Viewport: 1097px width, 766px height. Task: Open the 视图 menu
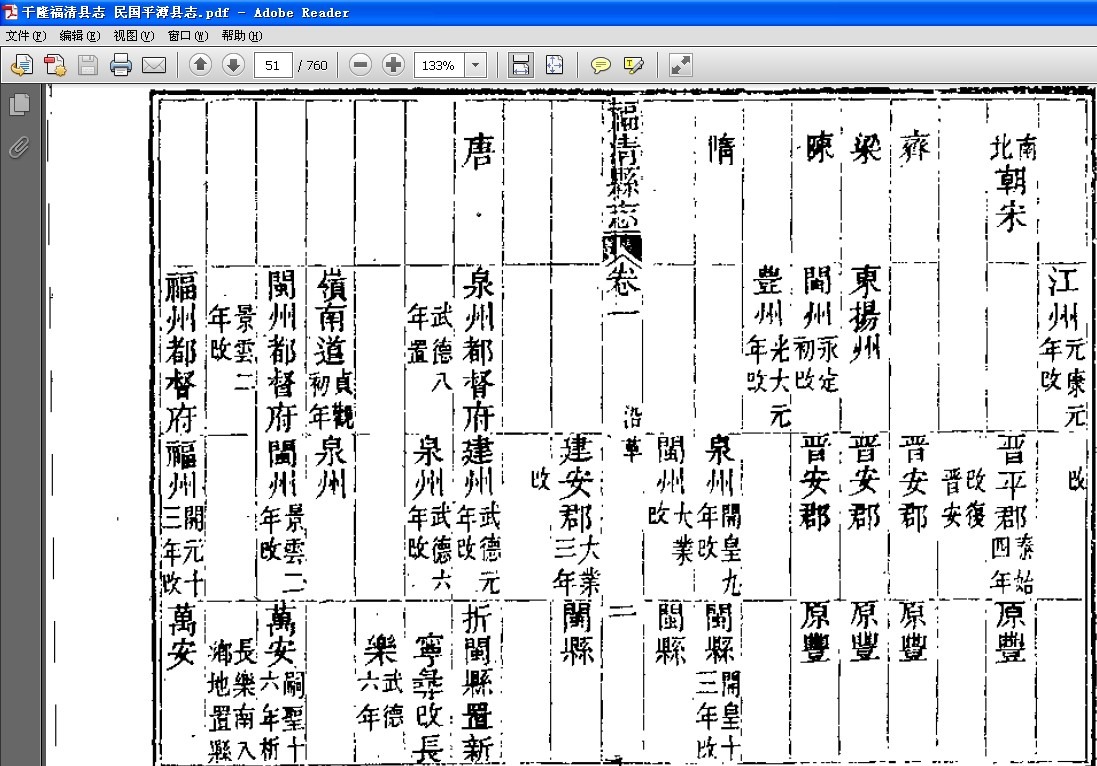point(134,36)
